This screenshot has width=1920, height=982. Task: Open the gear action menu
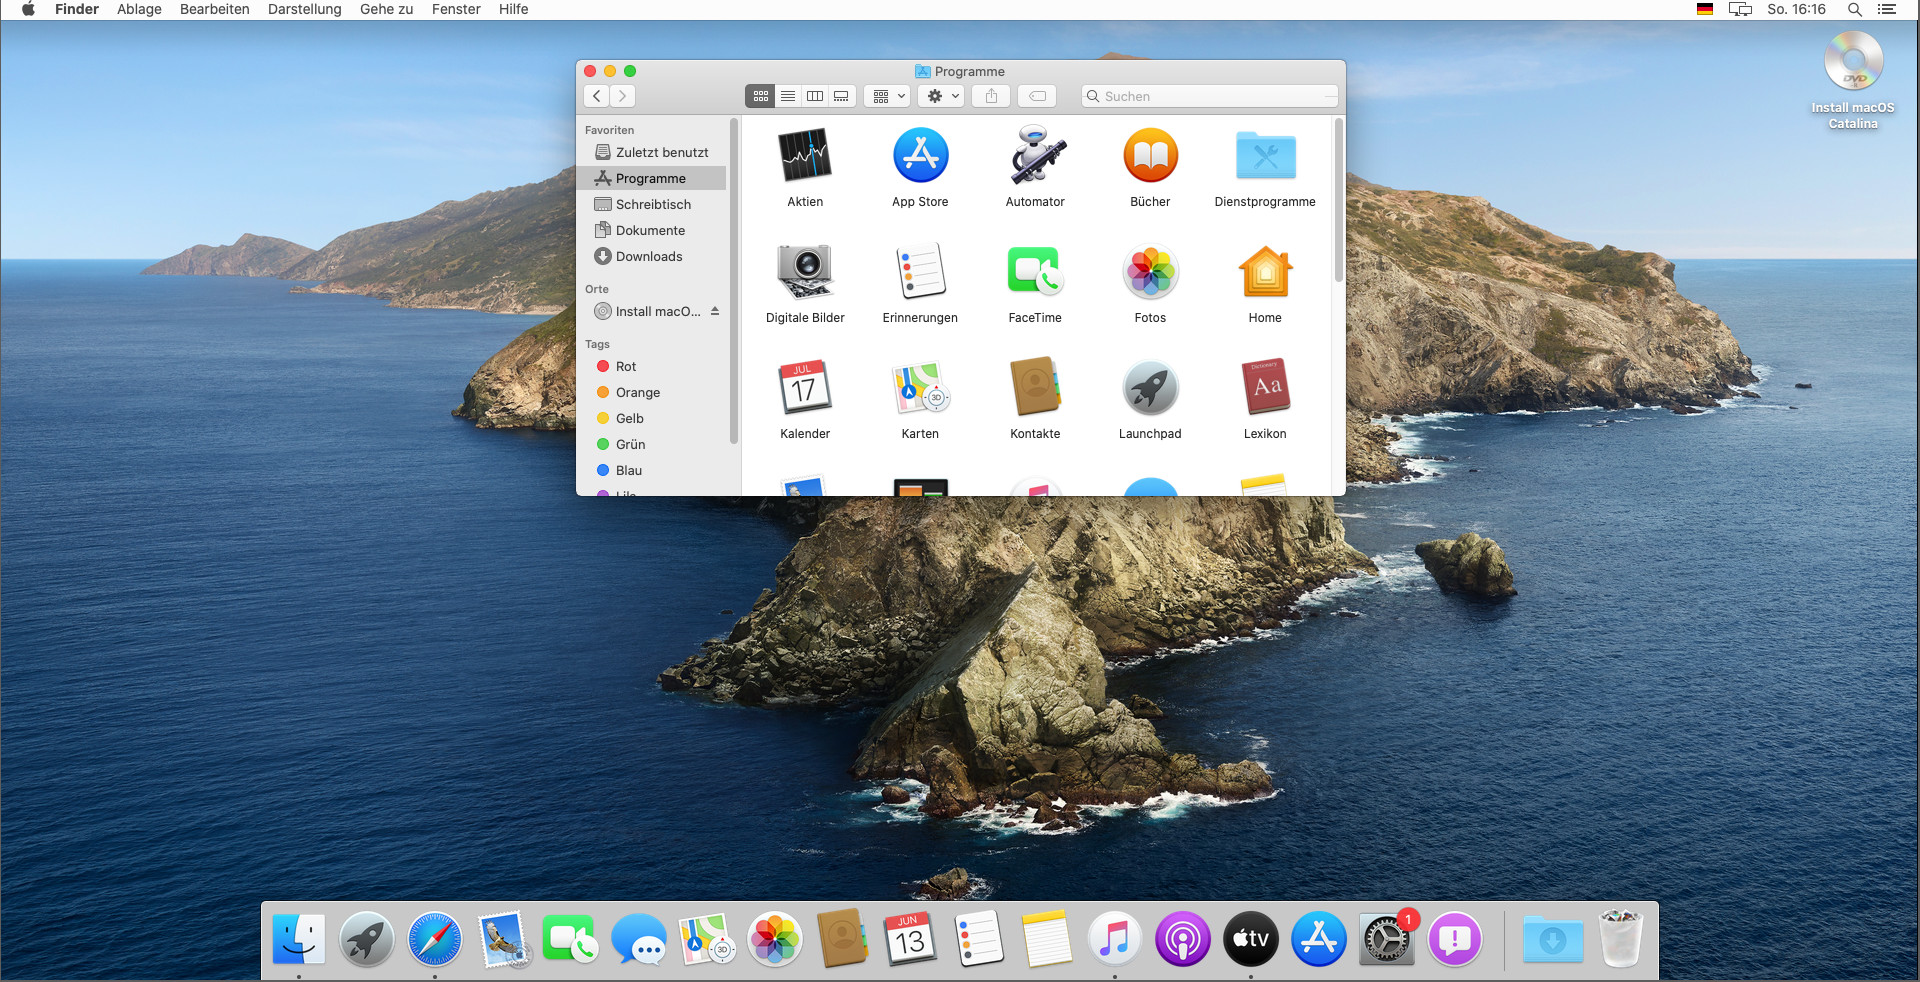(943, 96)
